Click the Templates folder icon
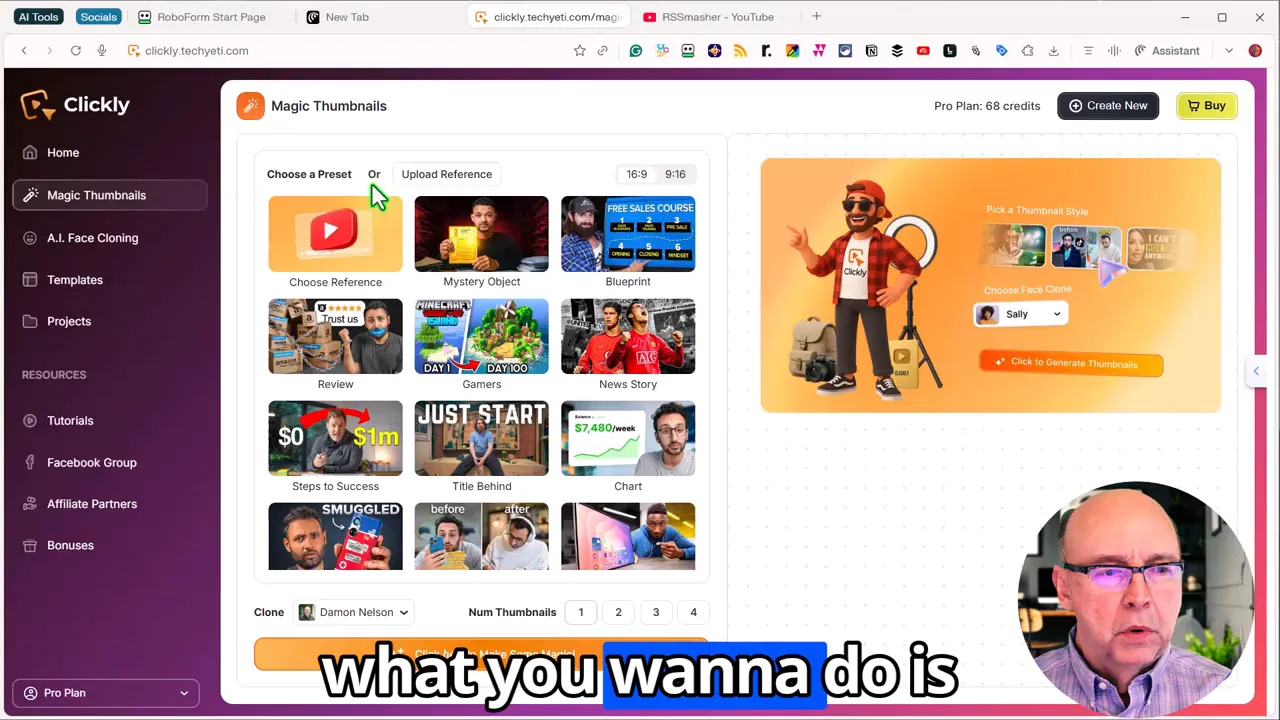 click(30, 280)
